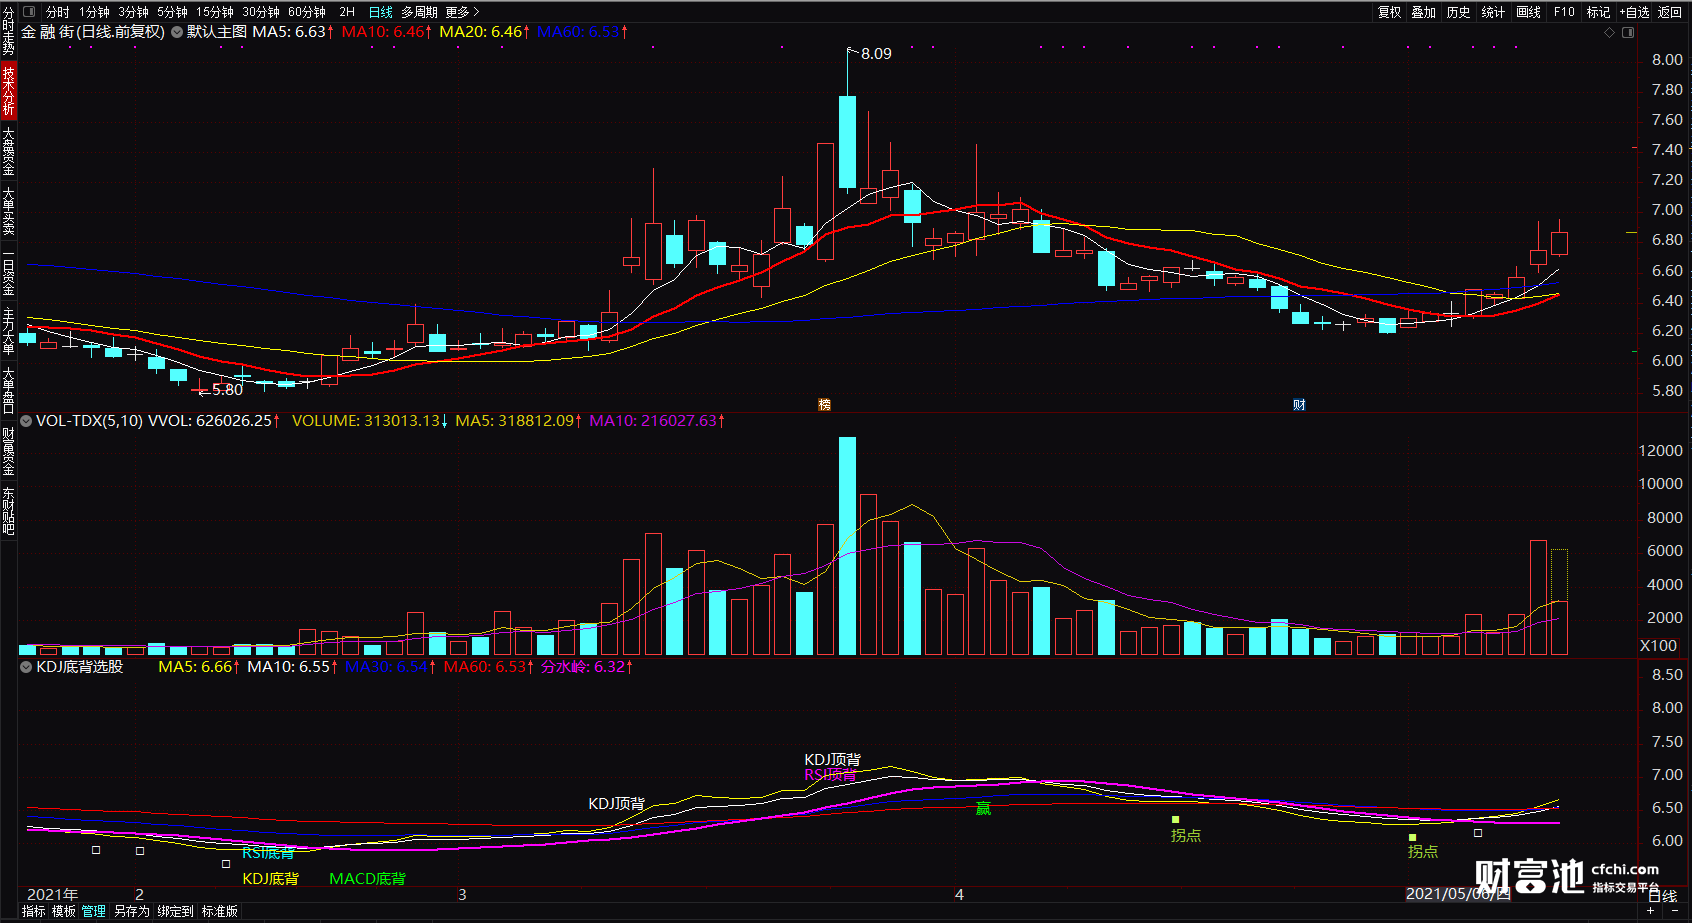Click the 赢 marker in KDJ pane
Viewport: 1692px width, 923px height.
[983, 808]
